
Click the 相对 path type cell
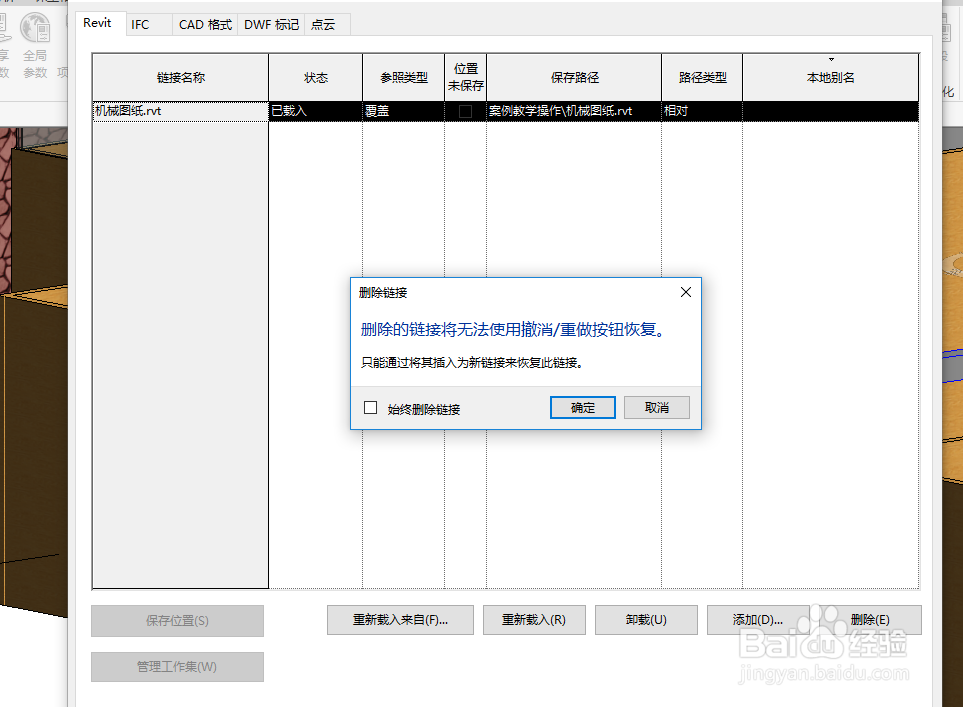click(702, 111)
